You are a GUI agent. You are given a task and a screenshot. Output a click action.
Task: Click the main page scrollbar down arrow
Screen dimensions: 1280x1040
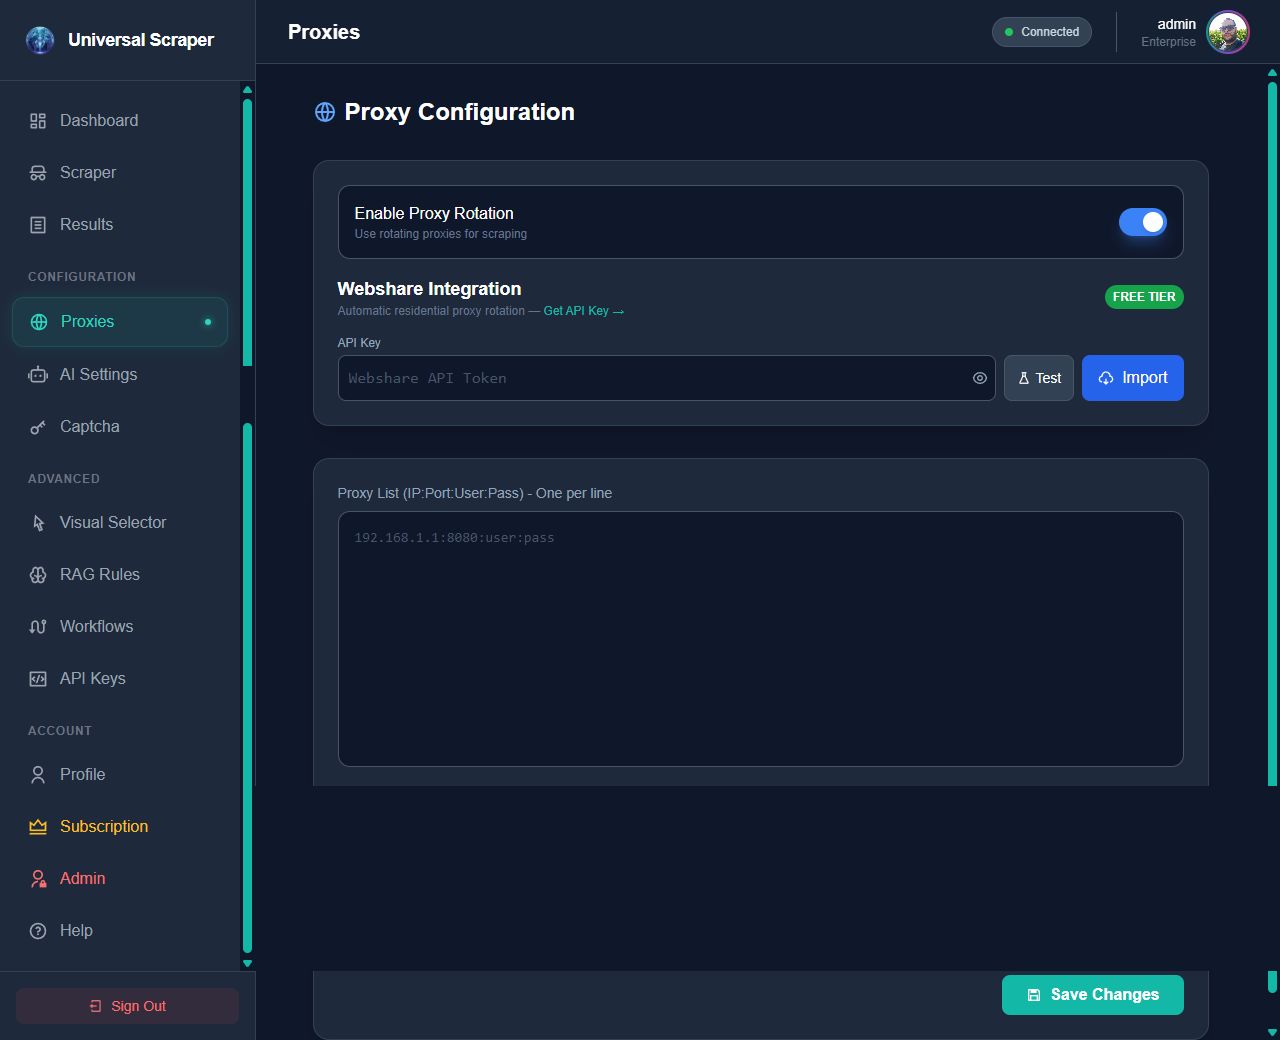tap(1272, 1032)
